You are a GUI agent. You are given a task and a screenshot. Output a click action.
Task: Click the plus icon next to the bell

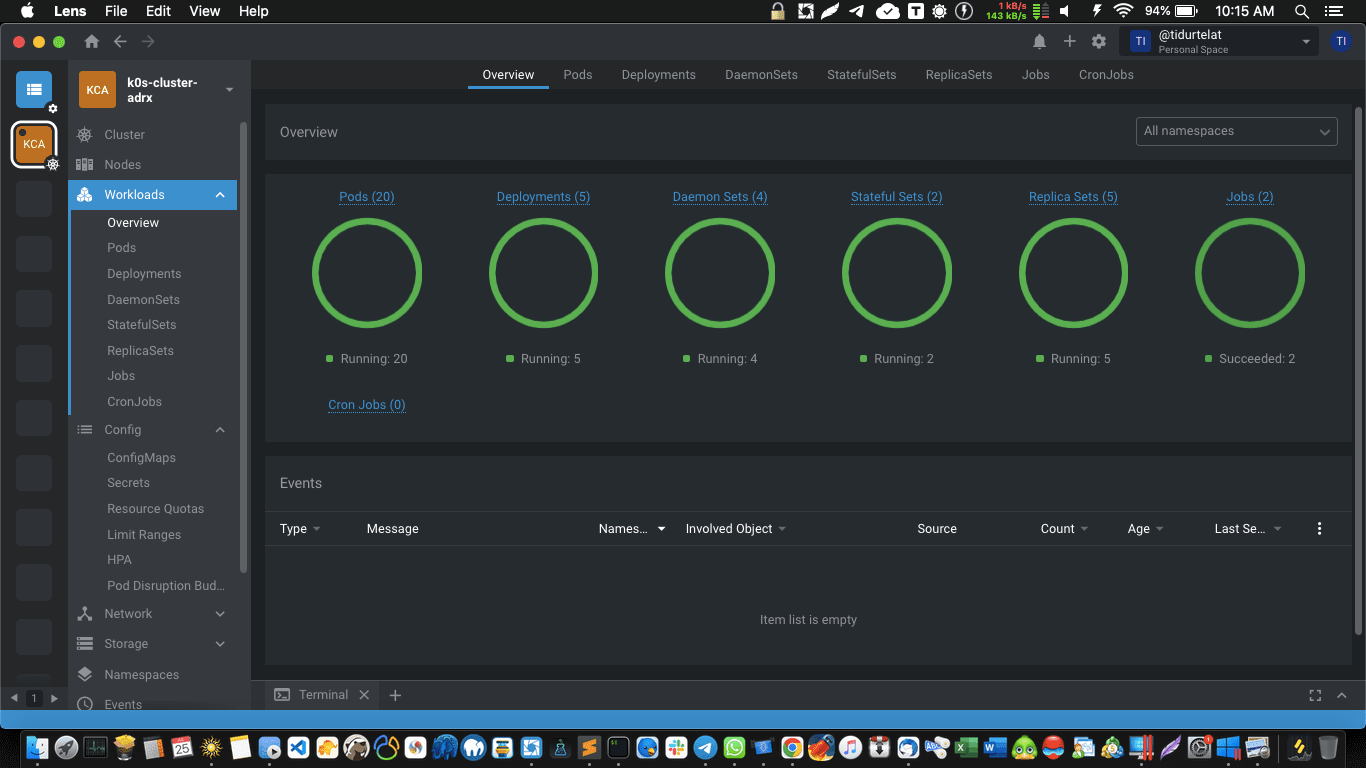[1069, 41]
